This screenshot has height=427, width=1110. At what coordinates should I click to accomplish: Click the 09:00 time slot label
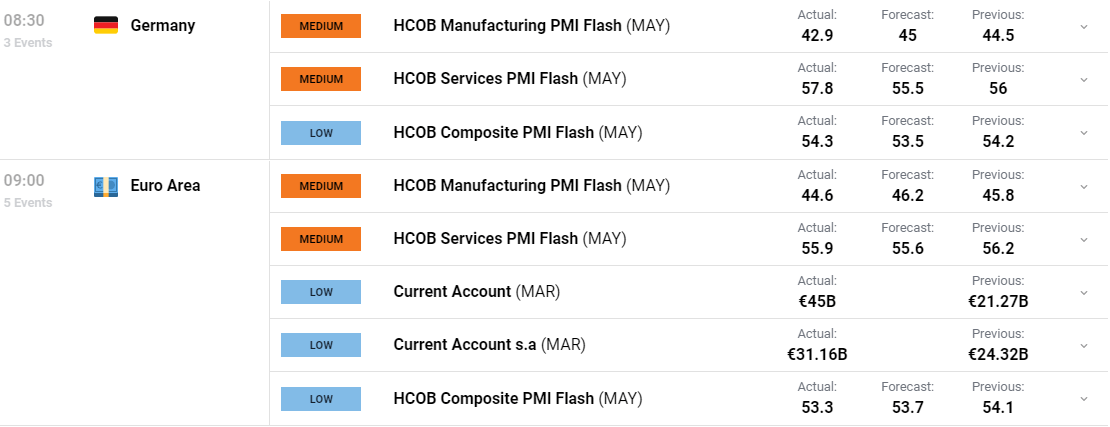24,181
